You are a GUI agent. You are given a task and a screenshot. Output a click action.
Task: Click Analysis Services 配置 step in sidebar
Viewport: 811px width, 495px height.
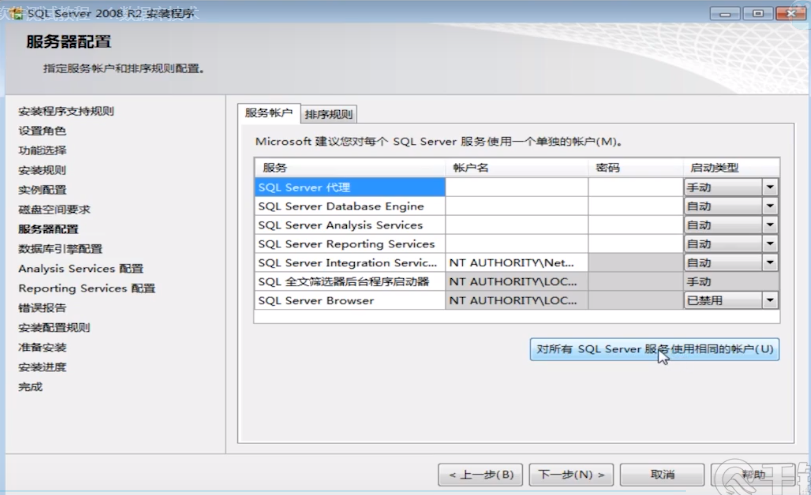81,268
